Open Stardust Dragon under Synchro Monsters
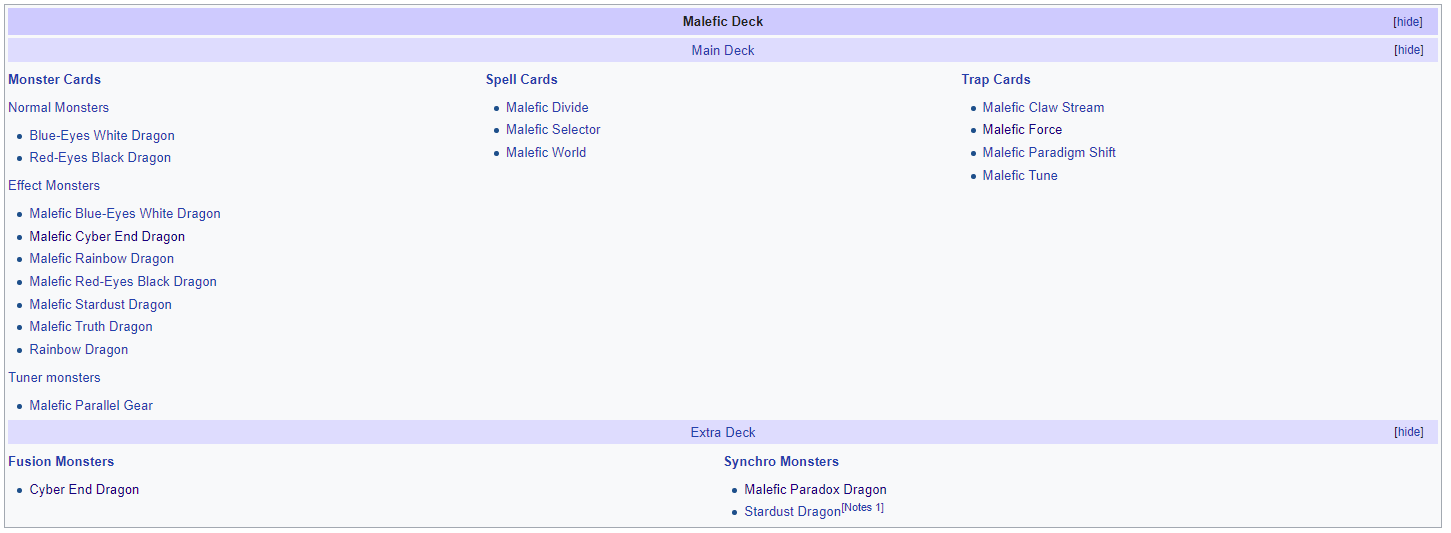 (792, 511)
